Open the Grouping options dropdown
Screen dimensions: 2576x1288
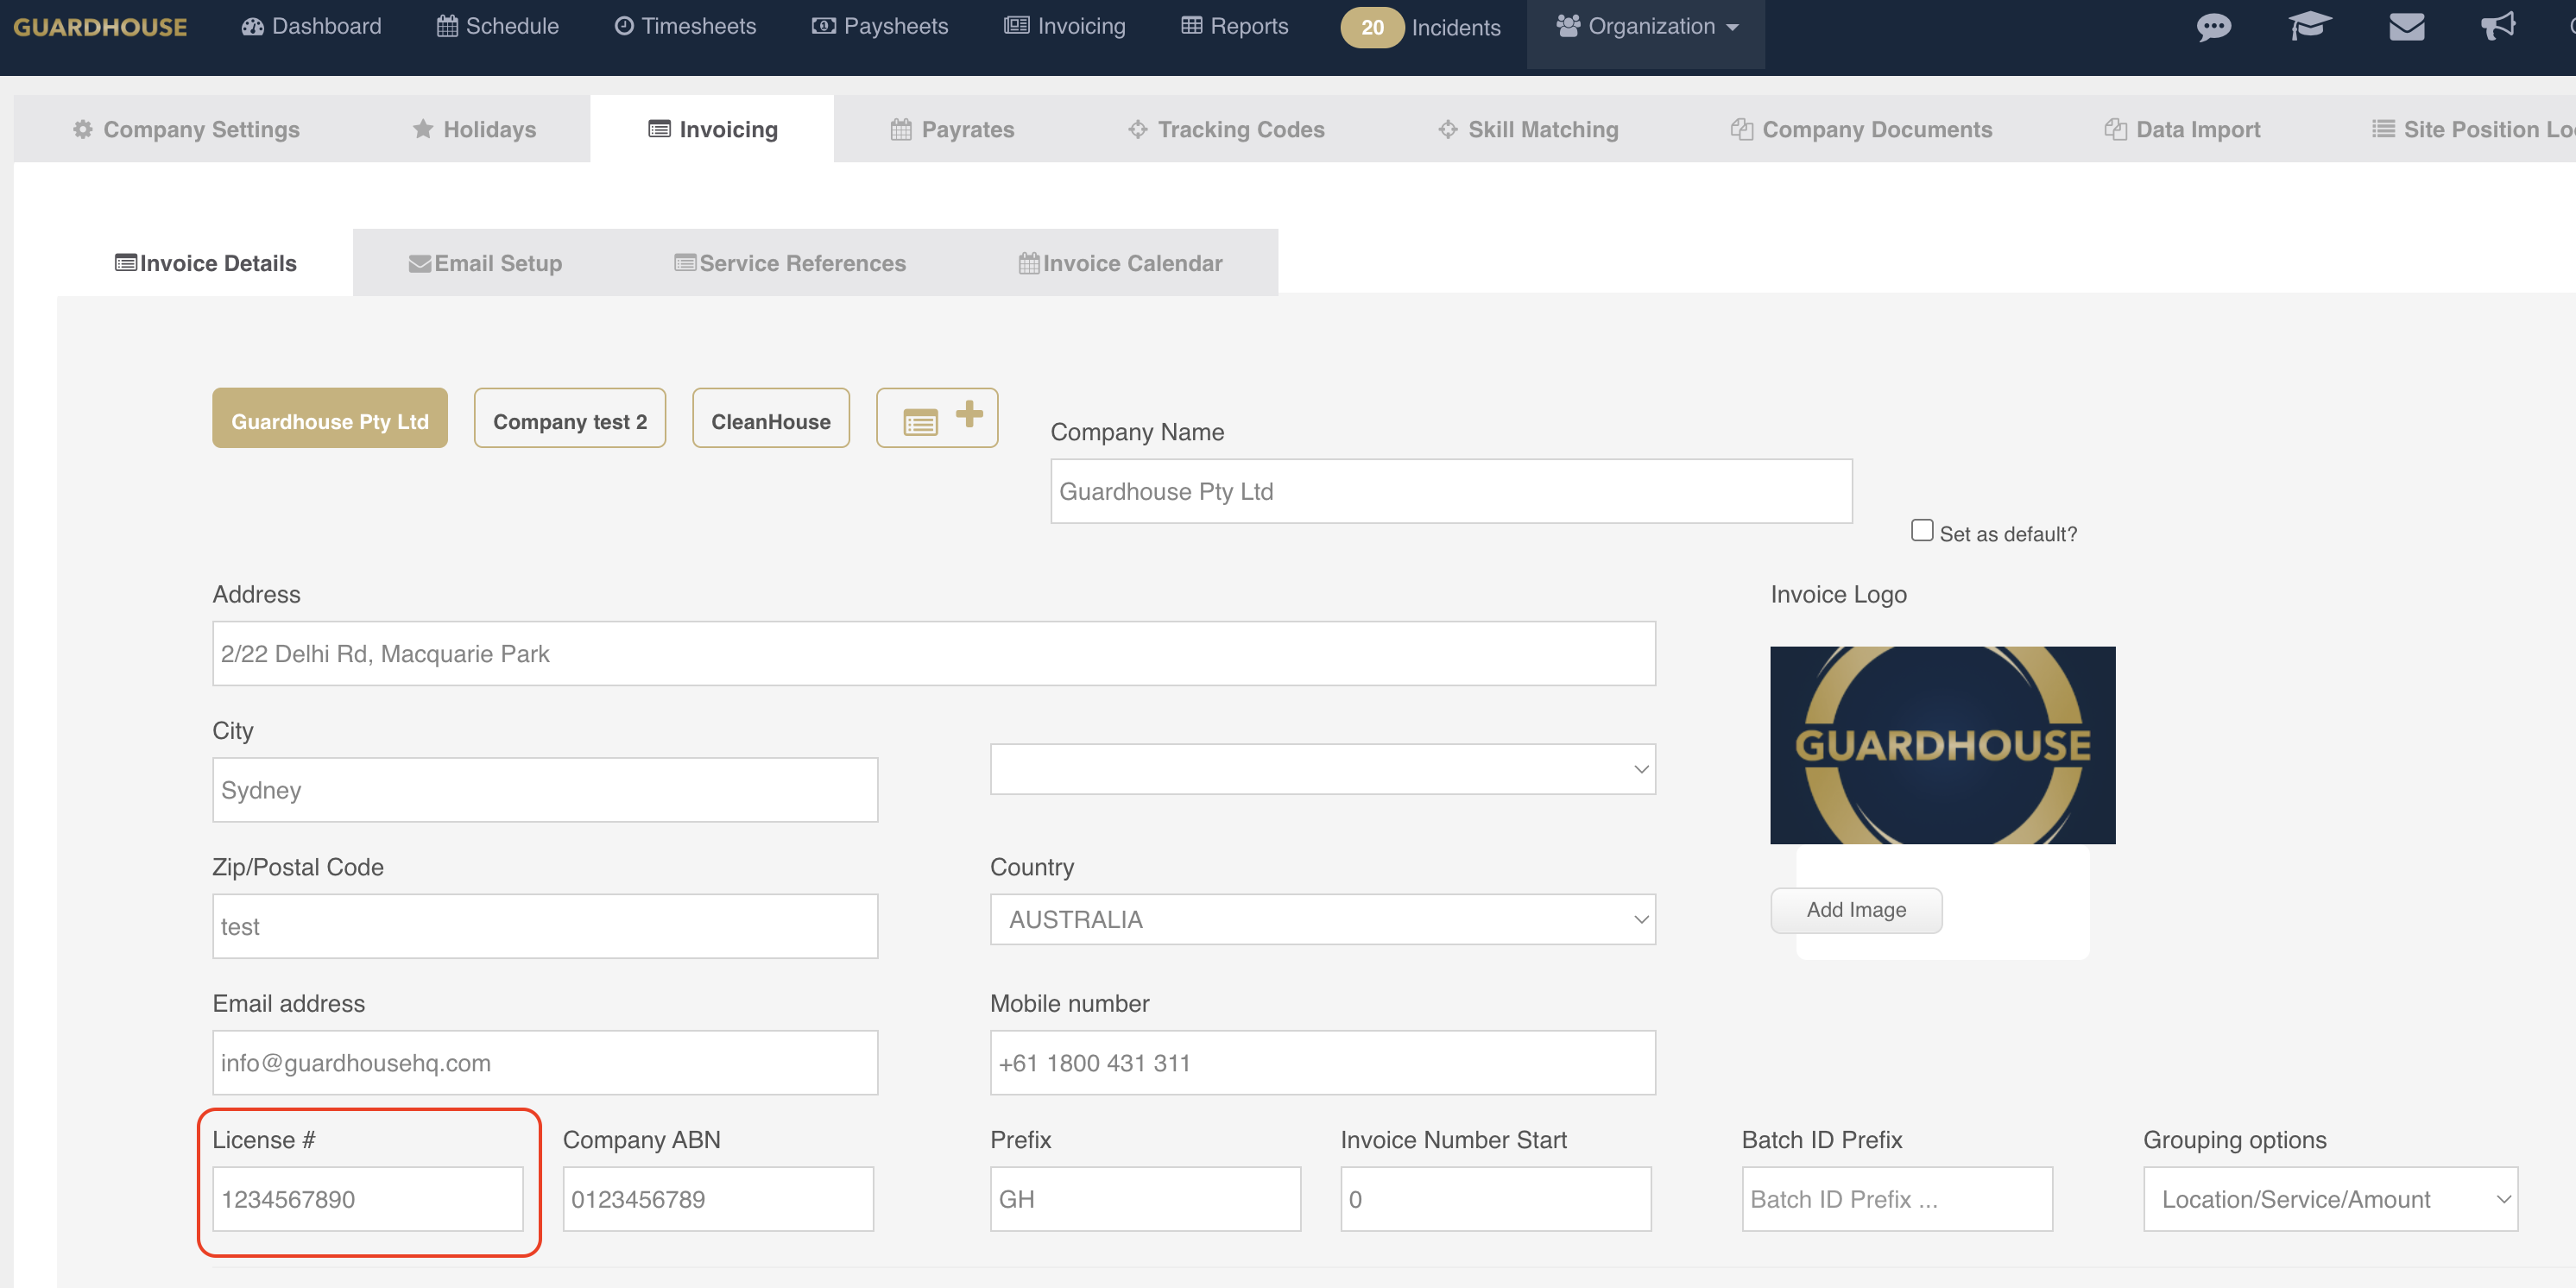tap(2329, 1199)
